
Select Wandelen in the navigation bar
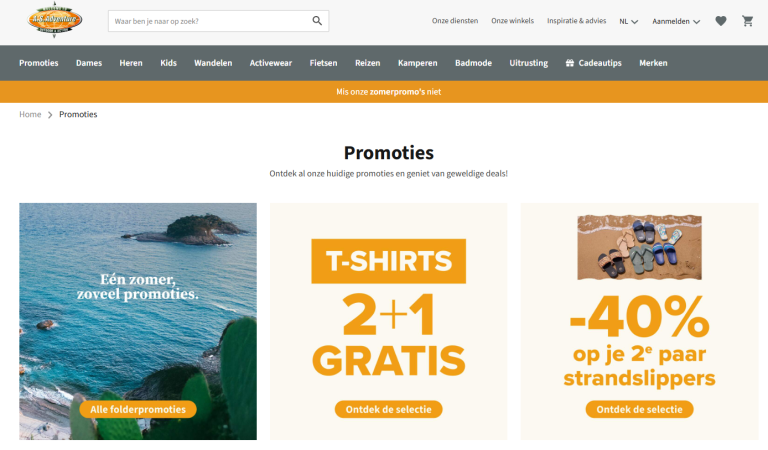tap(213, 63)
